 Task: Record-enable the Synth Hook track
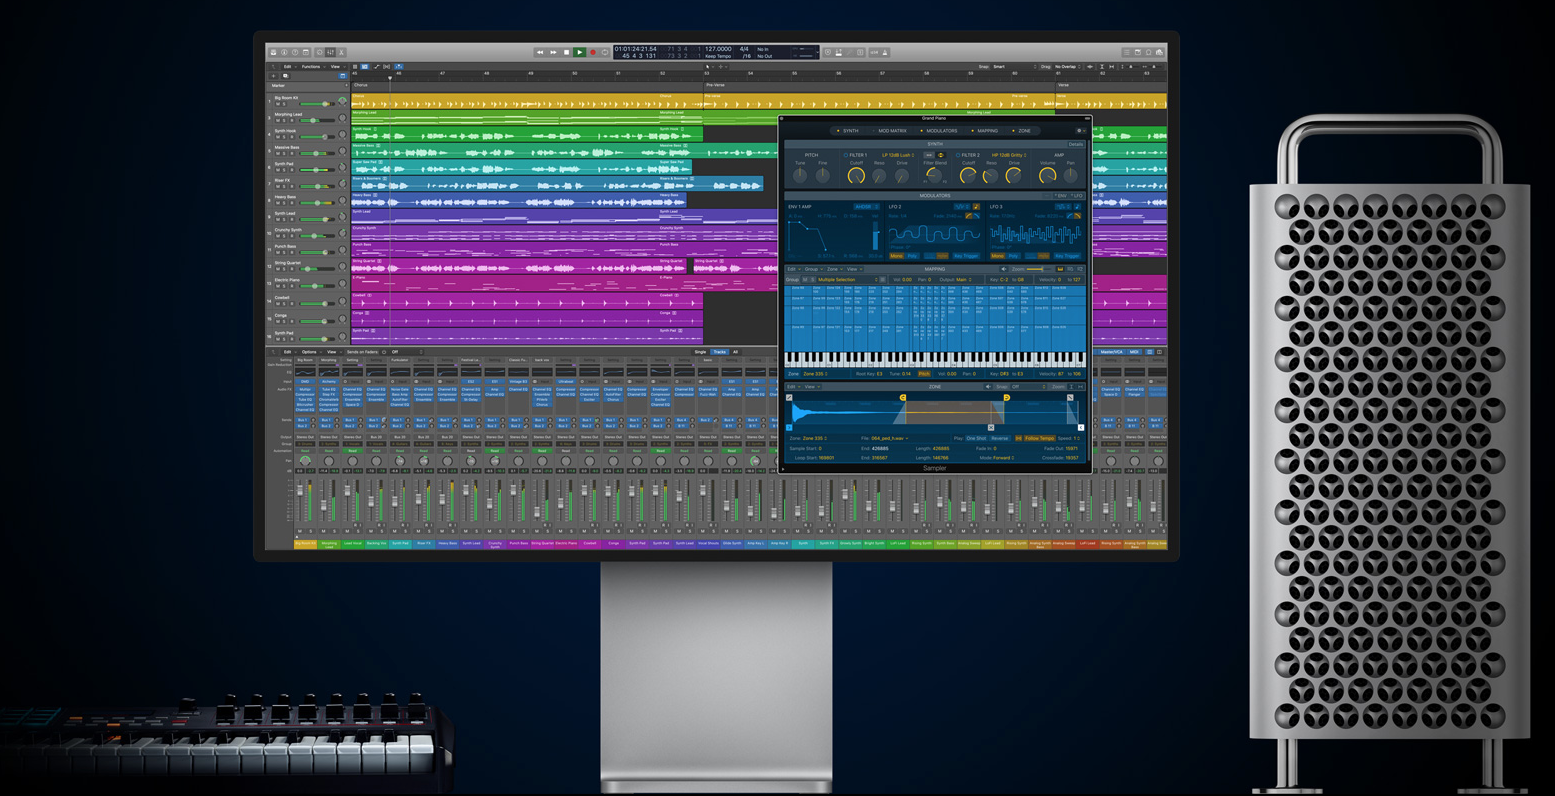click(292, 137)
